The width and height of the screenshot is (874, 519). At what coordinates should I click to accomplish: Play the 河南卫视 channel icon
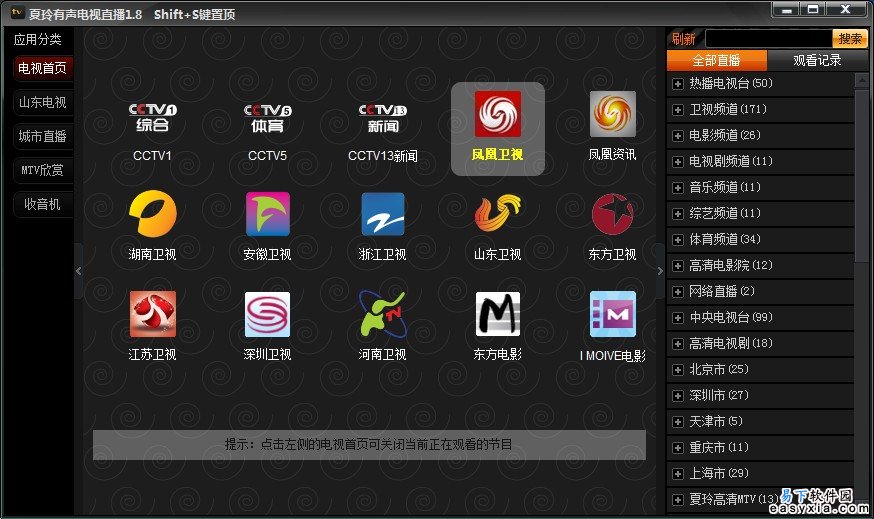(x=382, y=314)
